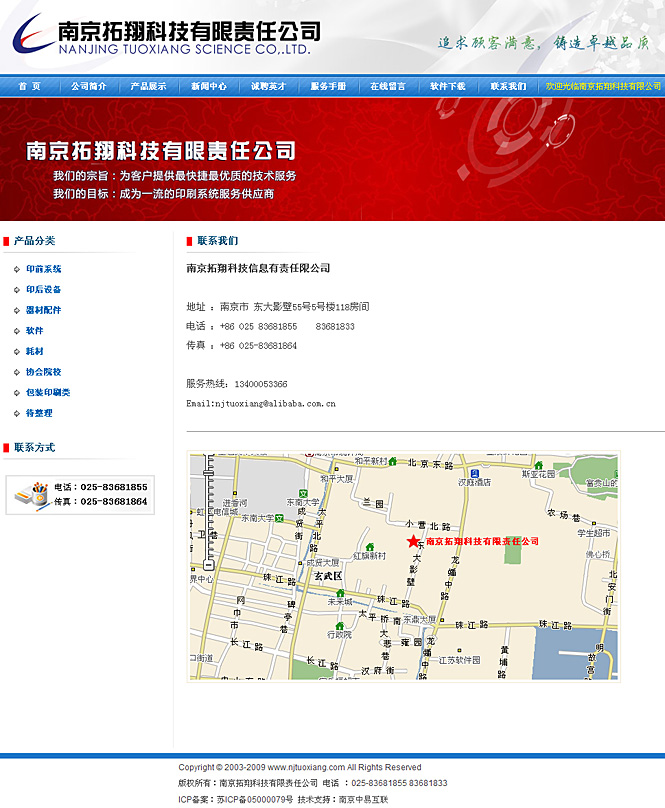Open 器材配件 product category
The height and width of the screenshot is (808, 665).
tap(44, 310)
